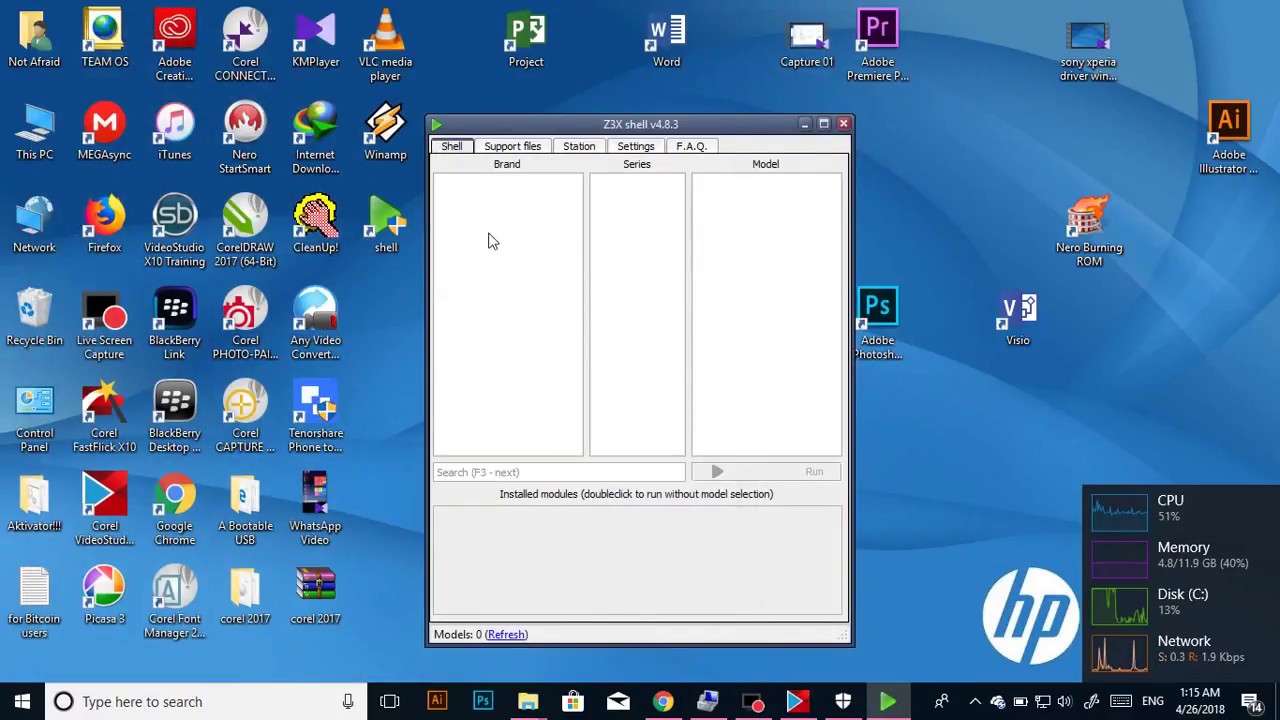The width and height of the screenshot is (1280, 720).
Task: Show hidden system tray icons
Action: (975, 702)
